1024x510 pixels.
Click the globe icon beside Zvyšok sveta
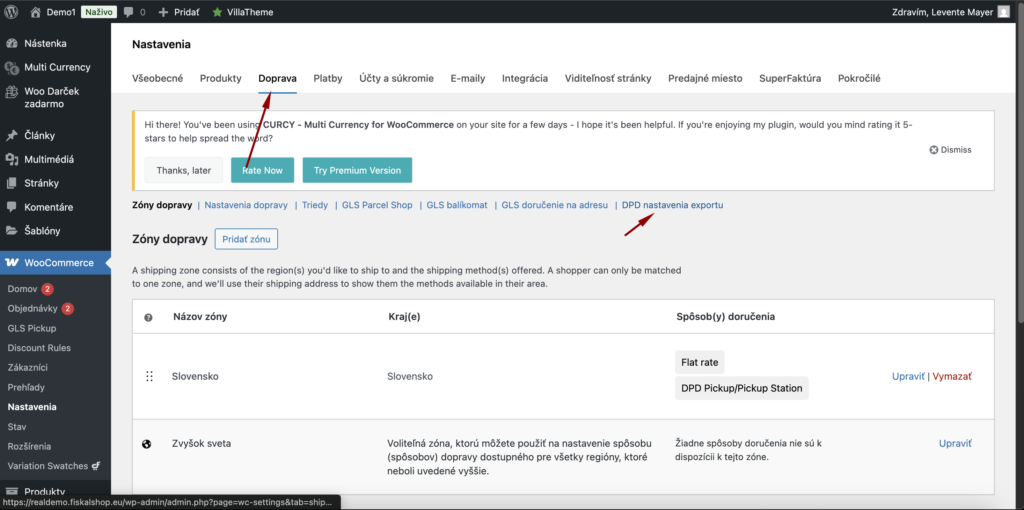(147, 443)
